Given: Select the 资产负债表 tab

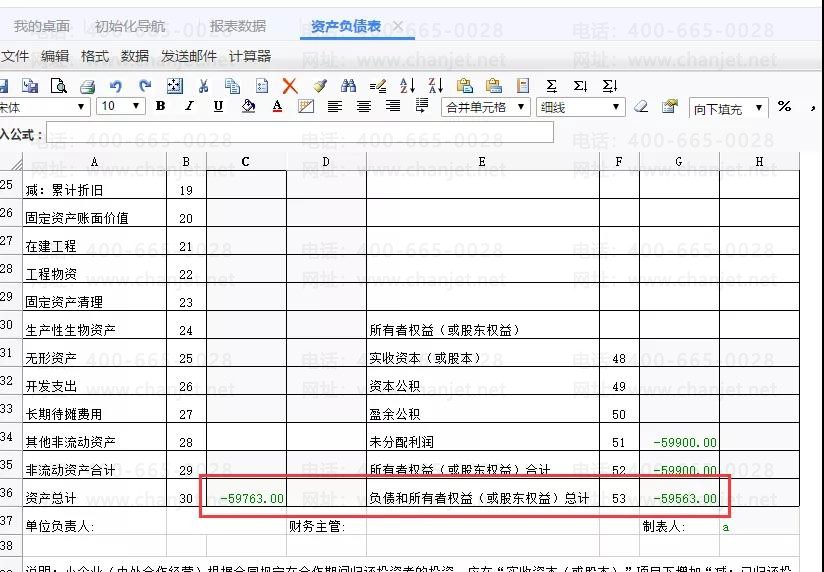Looking at the screenshot, I should tap(346, 26).
